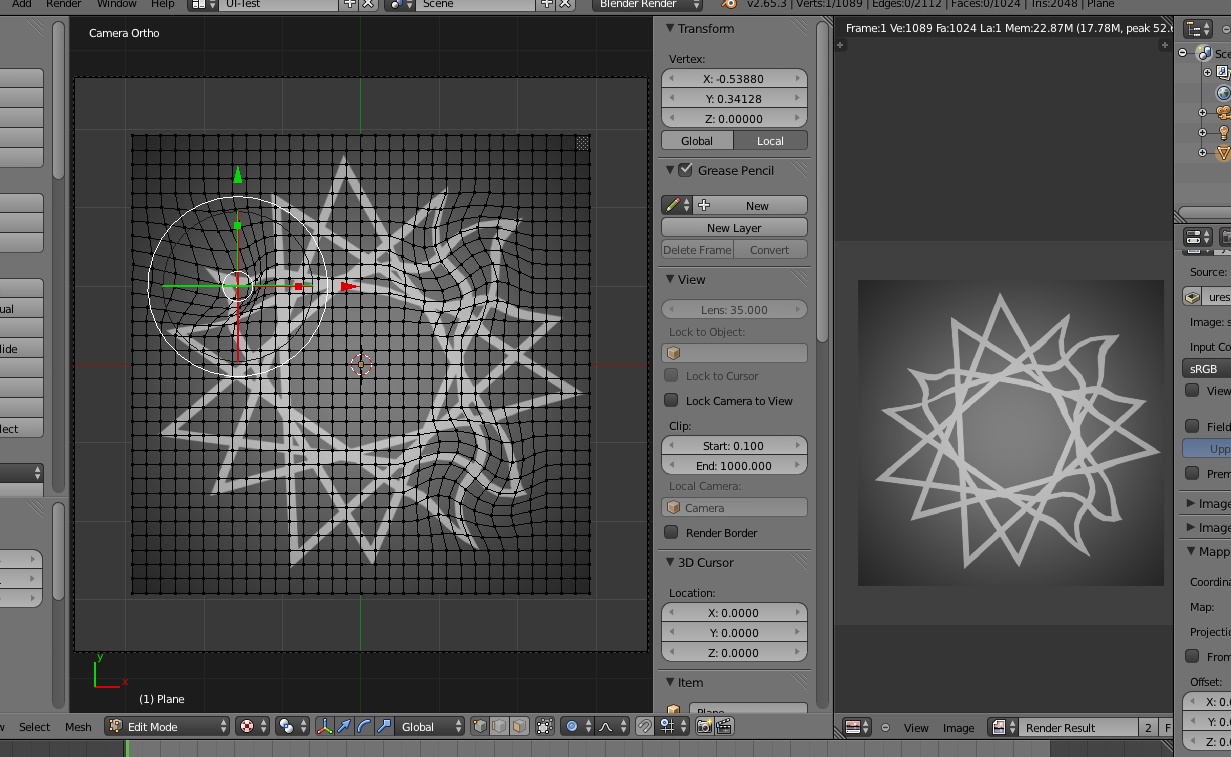Switch to edge select mode
1231x757 pixels.
[x=499, y=727]
